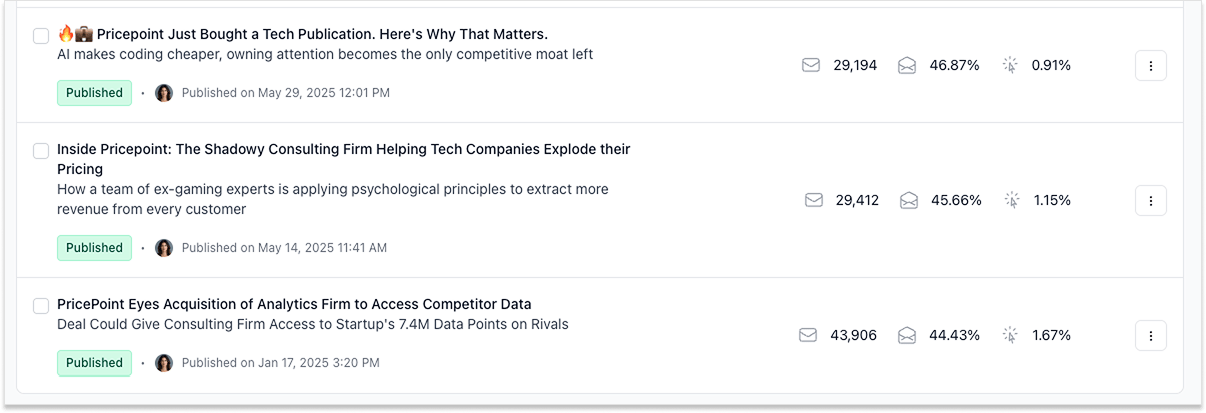Click open-rate icon next to 44.43%

907,335
